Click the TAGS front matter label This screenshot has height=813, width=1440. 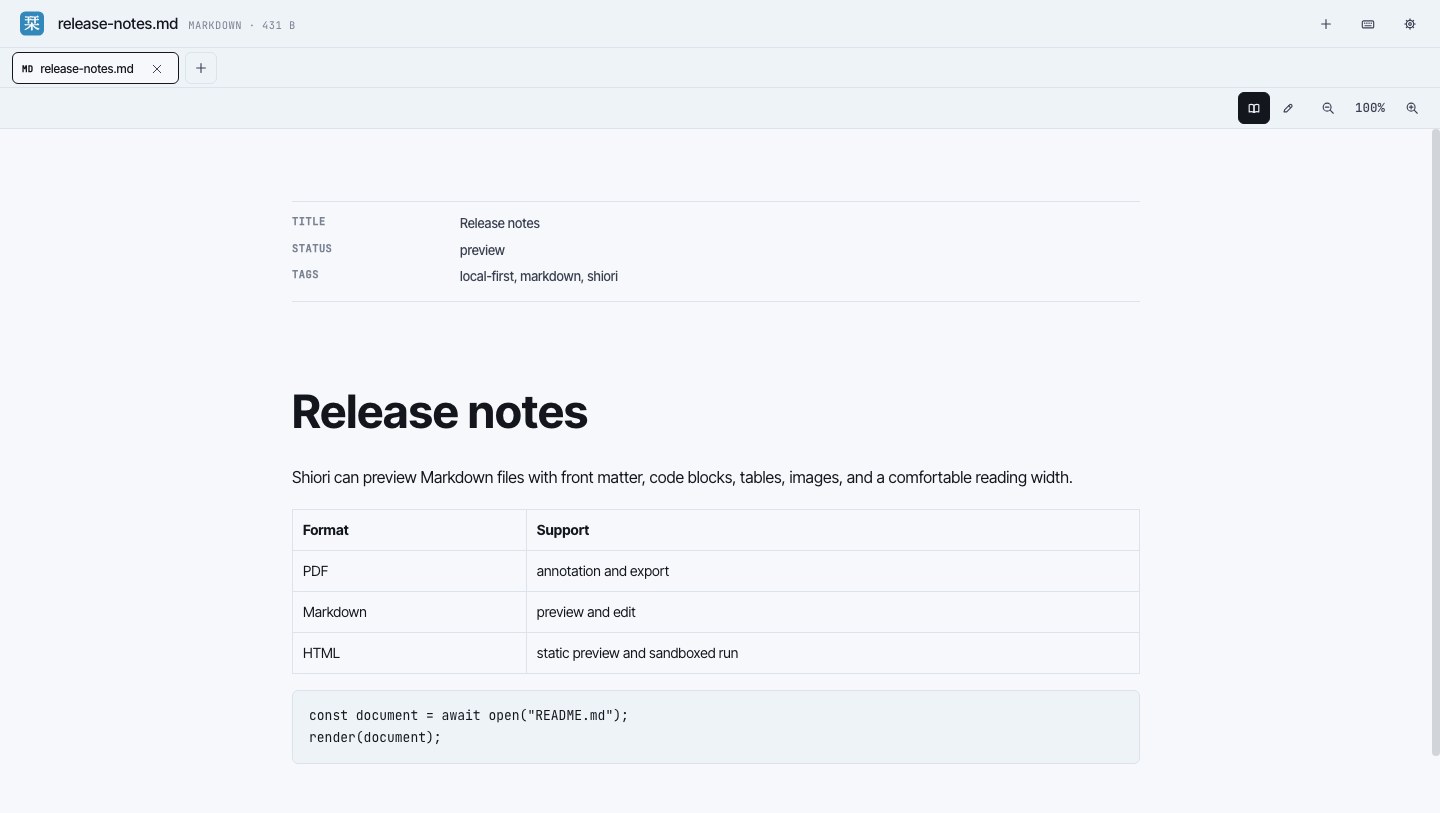pyautogui.click(x=305, y=274)
